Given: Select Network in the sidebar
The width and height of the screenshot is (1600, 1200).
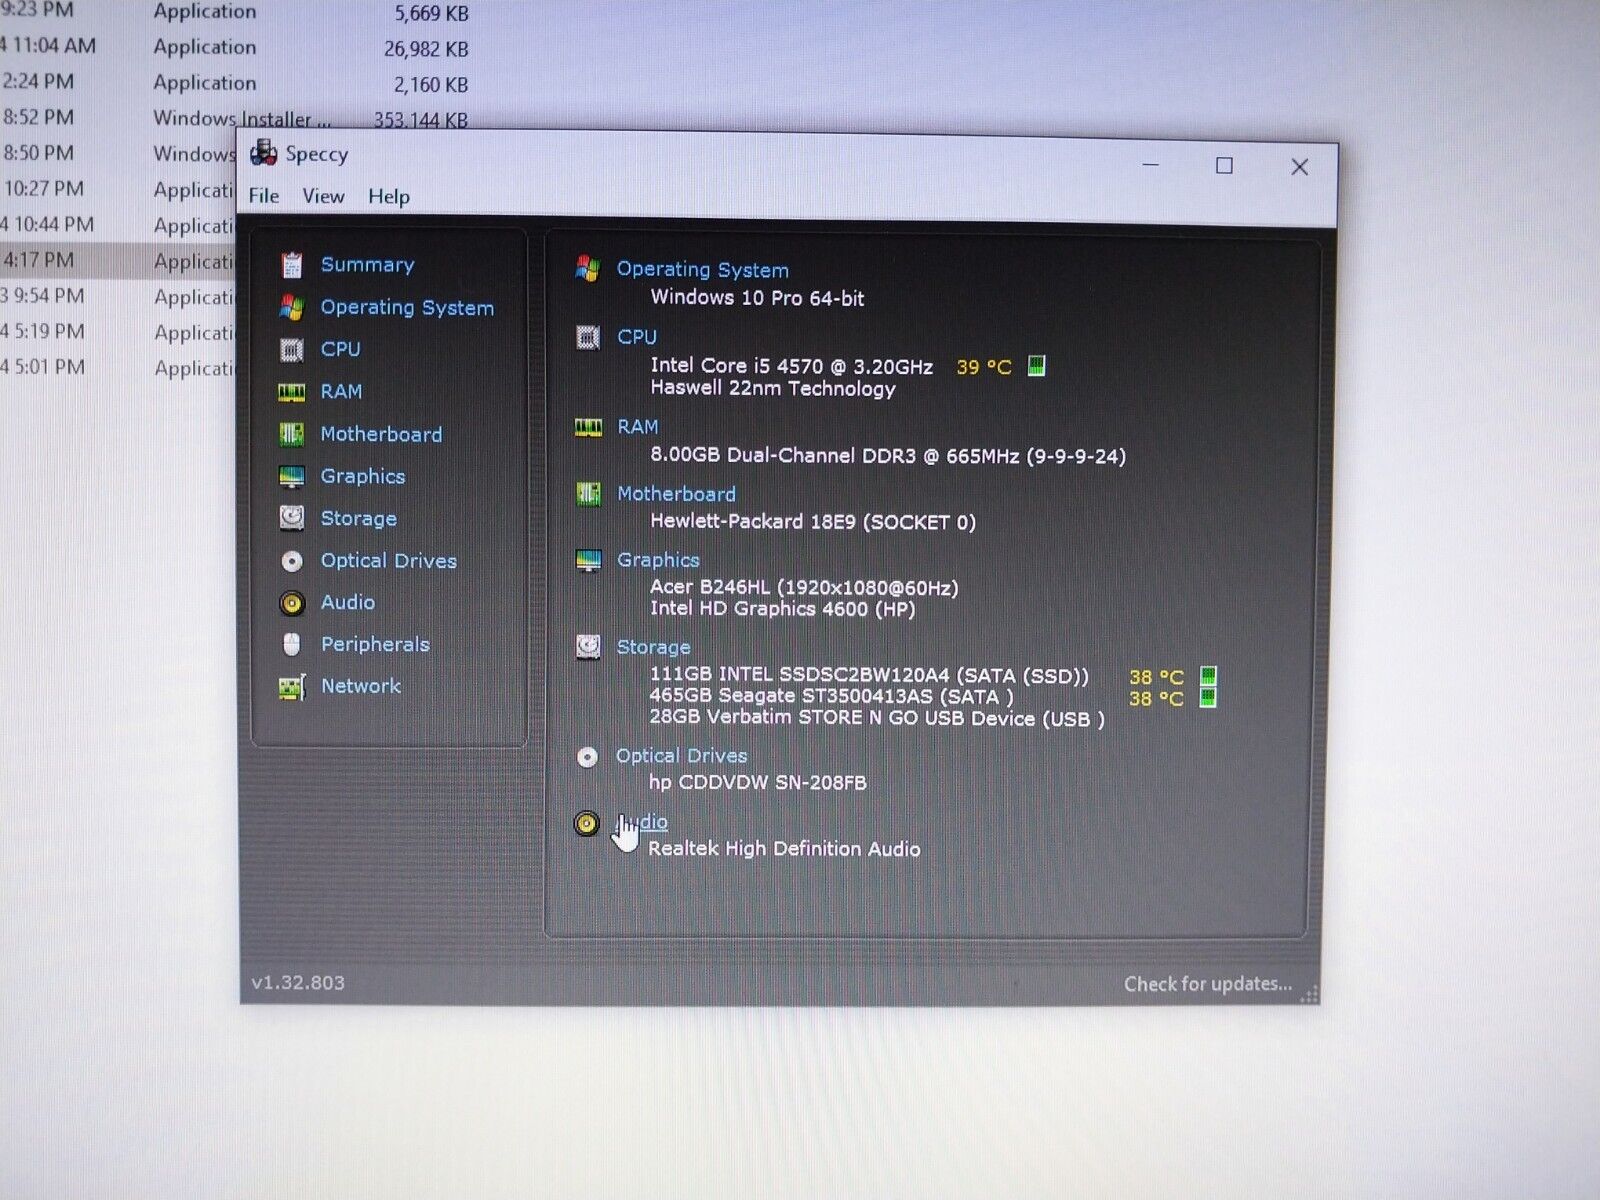Looking at the screenshot, I should pyautogui.click(x=360, y=687).
